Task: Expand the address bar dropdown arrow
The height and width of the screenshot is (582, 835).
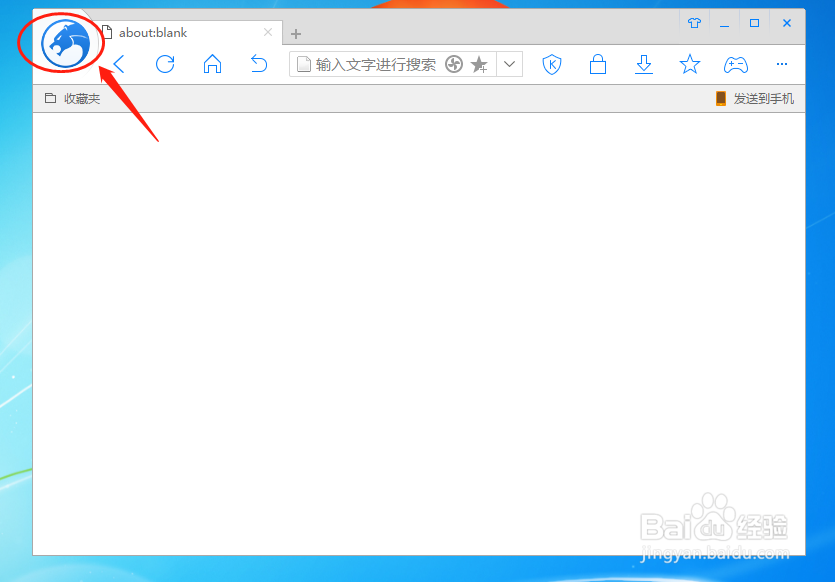Action: [510, 64]
